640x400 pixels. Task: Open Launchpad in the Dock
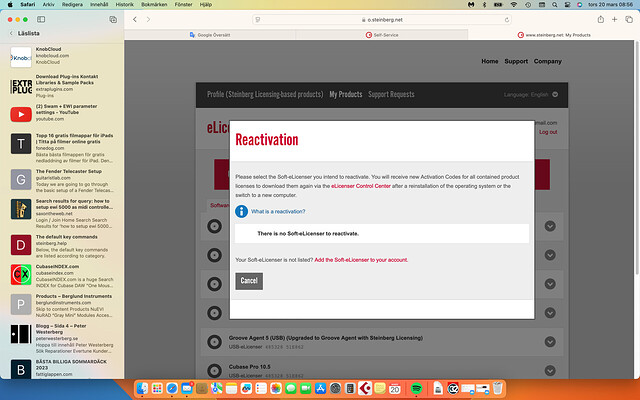(x=157, y=388)
